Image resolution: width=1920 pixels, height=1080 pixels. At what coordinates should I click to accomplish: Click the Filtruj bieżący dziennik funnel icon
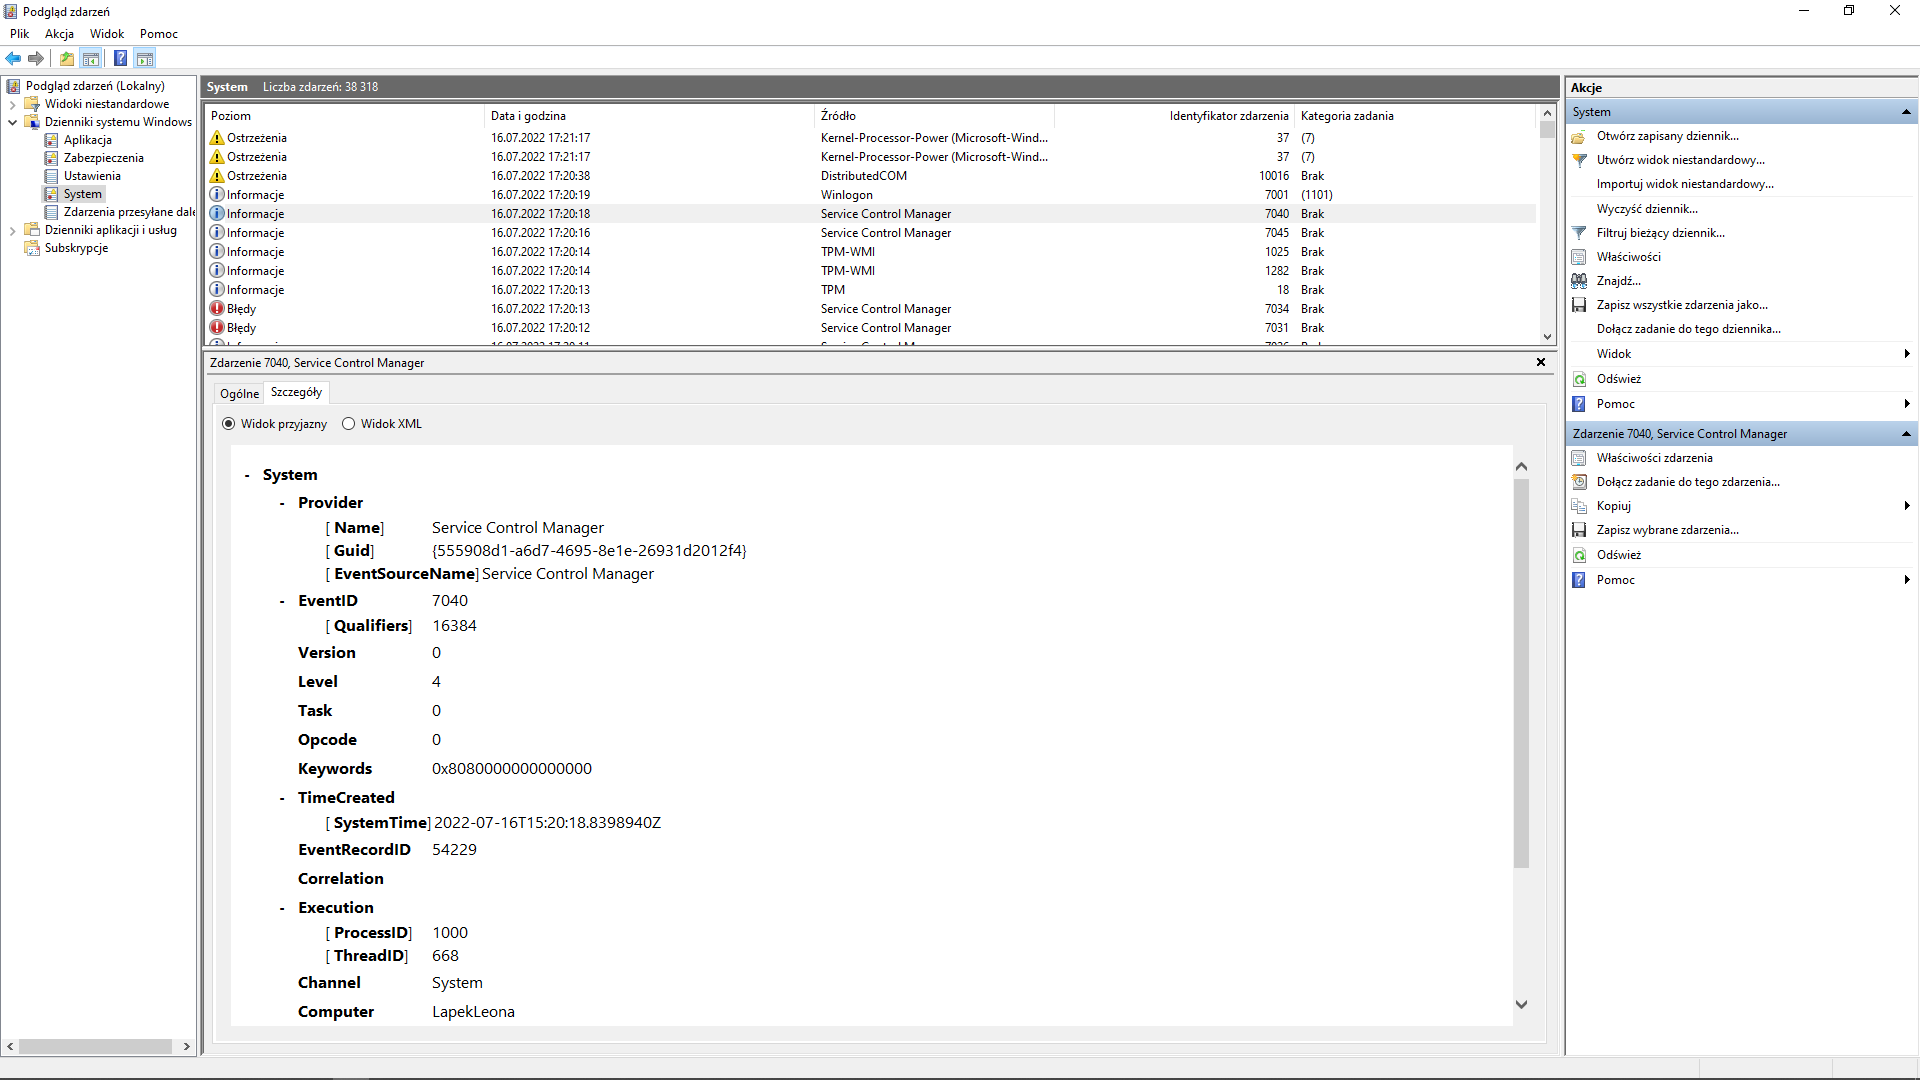coord(1579,233)
